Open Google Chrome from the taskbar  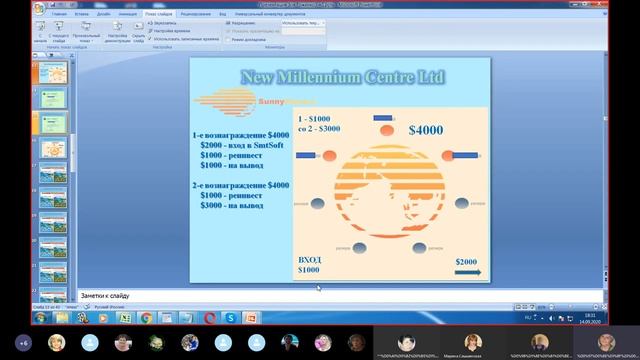(146, 318)
